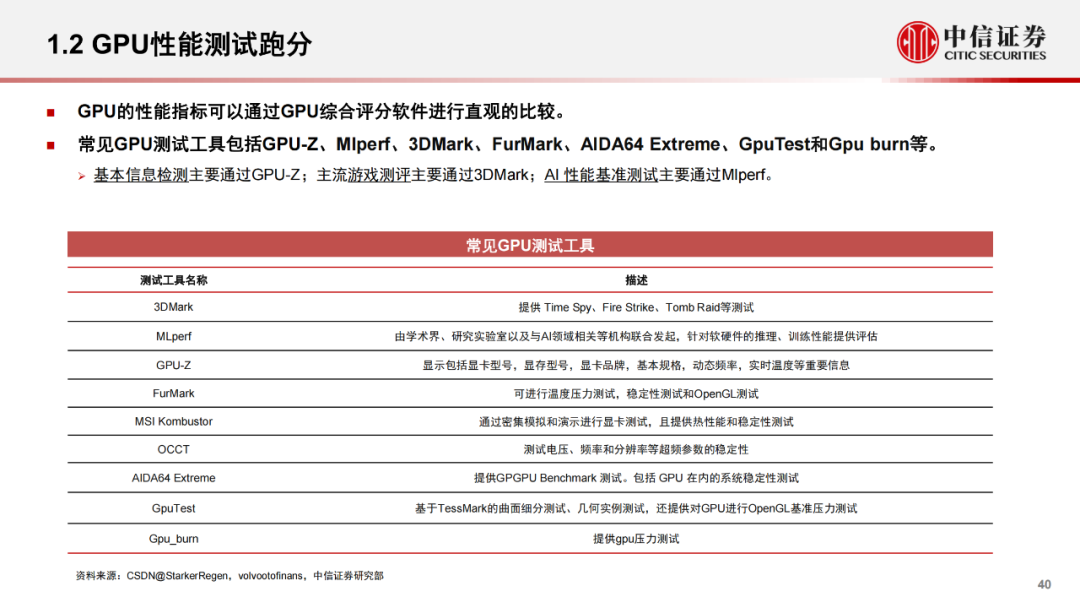Click the page number 40
The image size is (1080, 608).
(x=1044, y=585)
